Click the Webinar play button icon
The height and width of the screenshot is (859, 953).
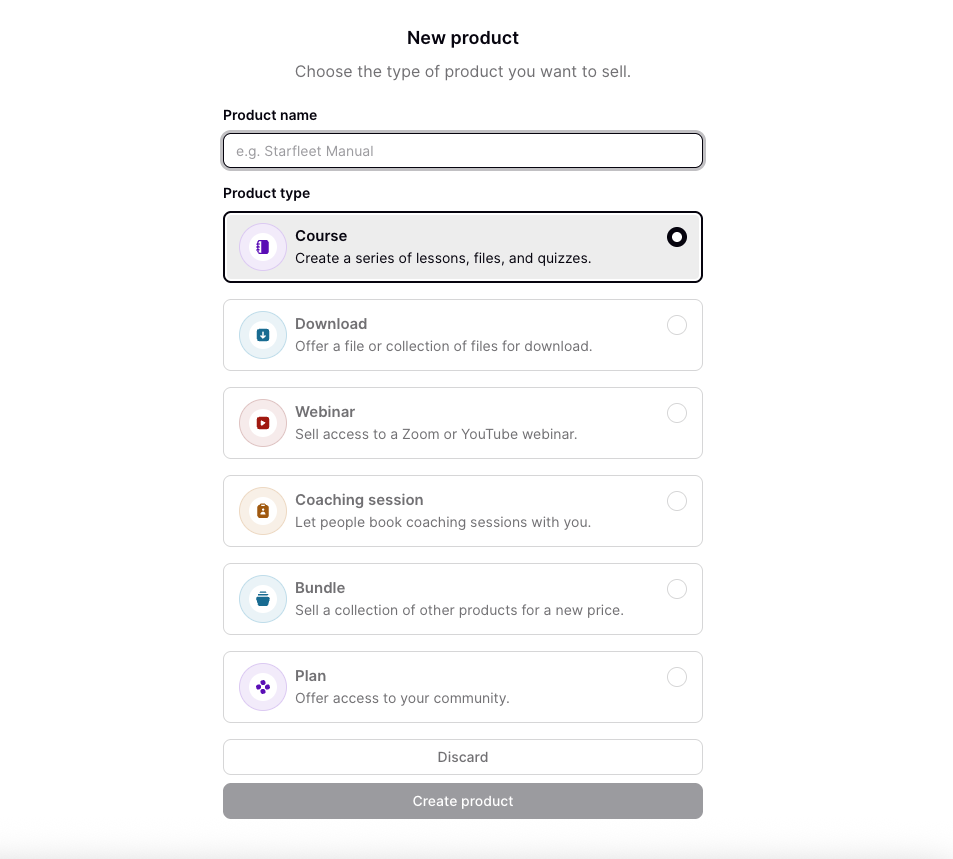pyautogui.click(x=261, y=422)
